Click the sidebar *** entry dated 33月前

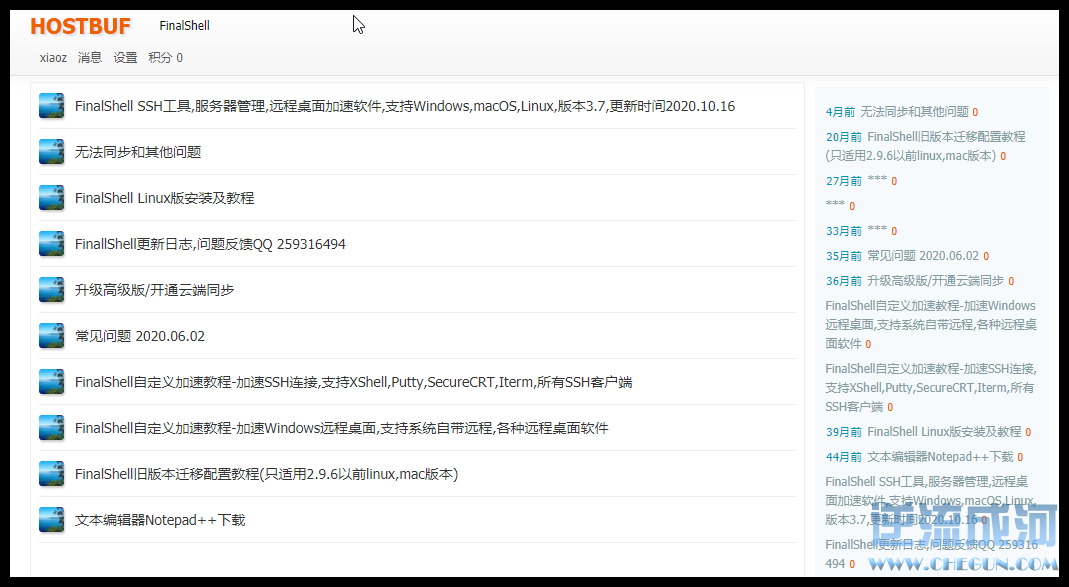pyautogui.click(x=877, y=230)
